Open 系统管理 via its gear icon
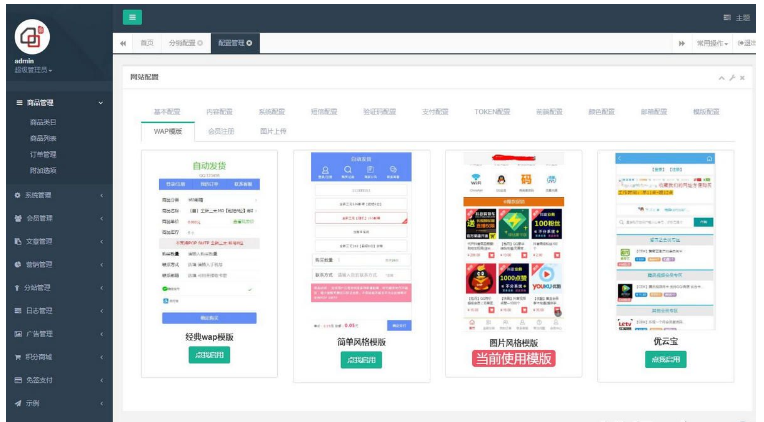 [x=17, y=195]
